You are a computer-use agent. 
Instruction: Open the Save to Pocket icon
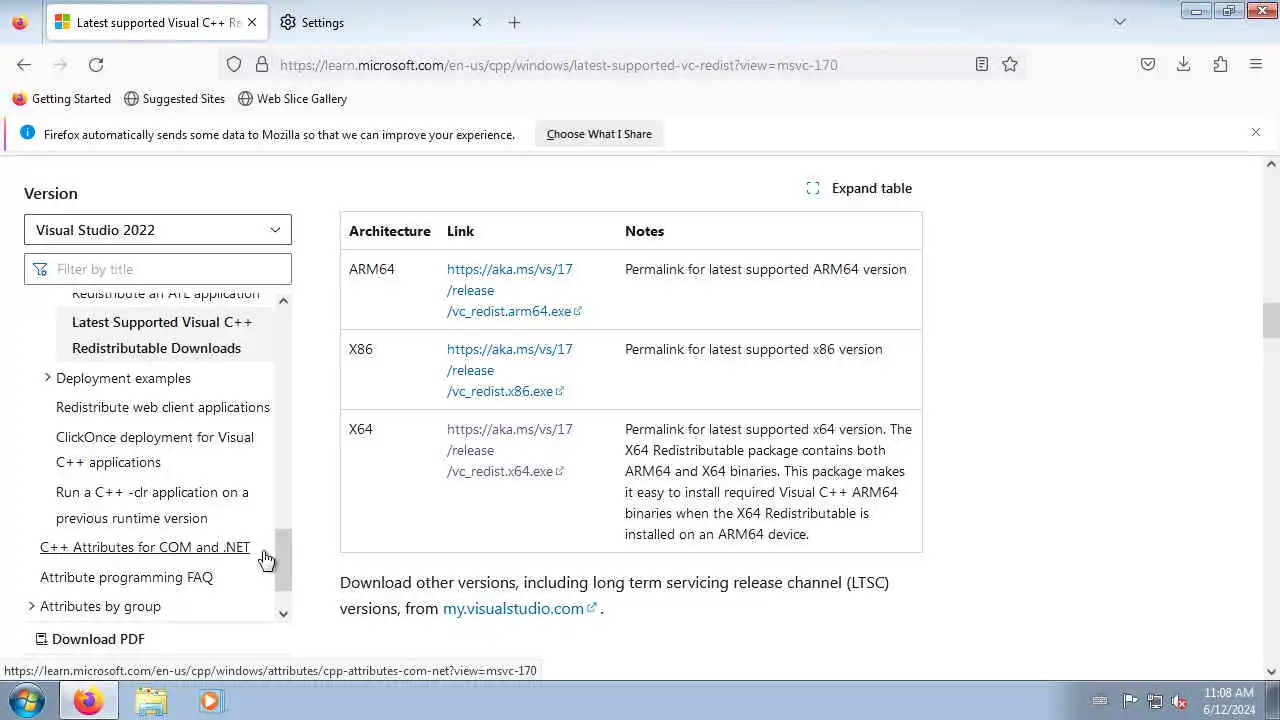coord(1148,65)
